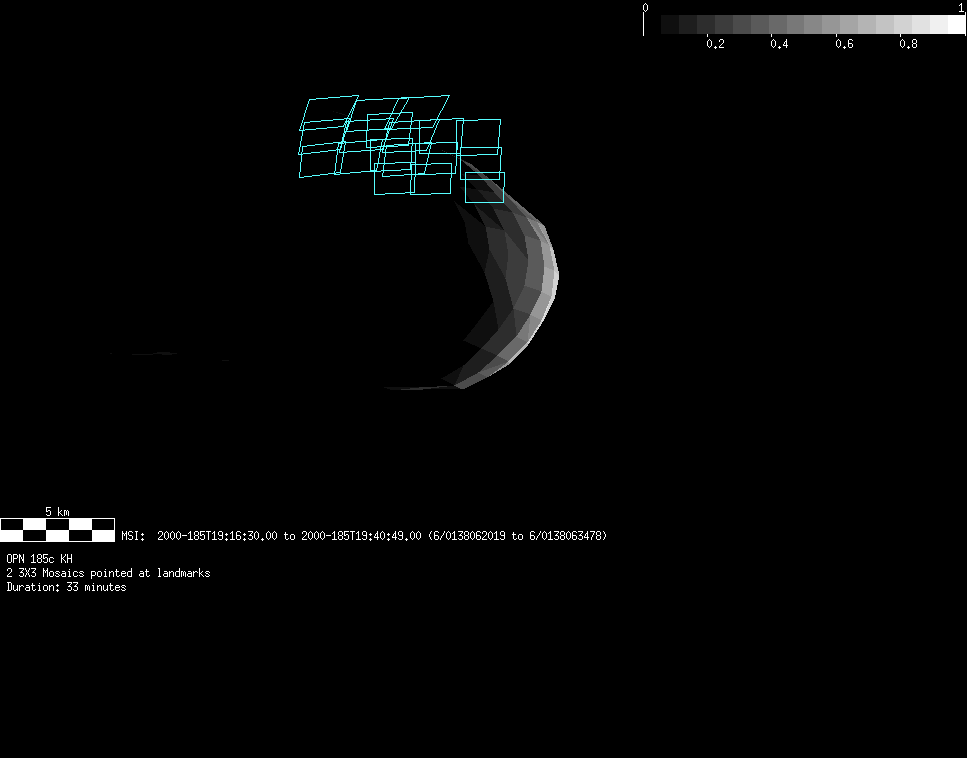Click the checkered 5 km scale bar
This screenshot has height=758, width=967.
(57, 530)
